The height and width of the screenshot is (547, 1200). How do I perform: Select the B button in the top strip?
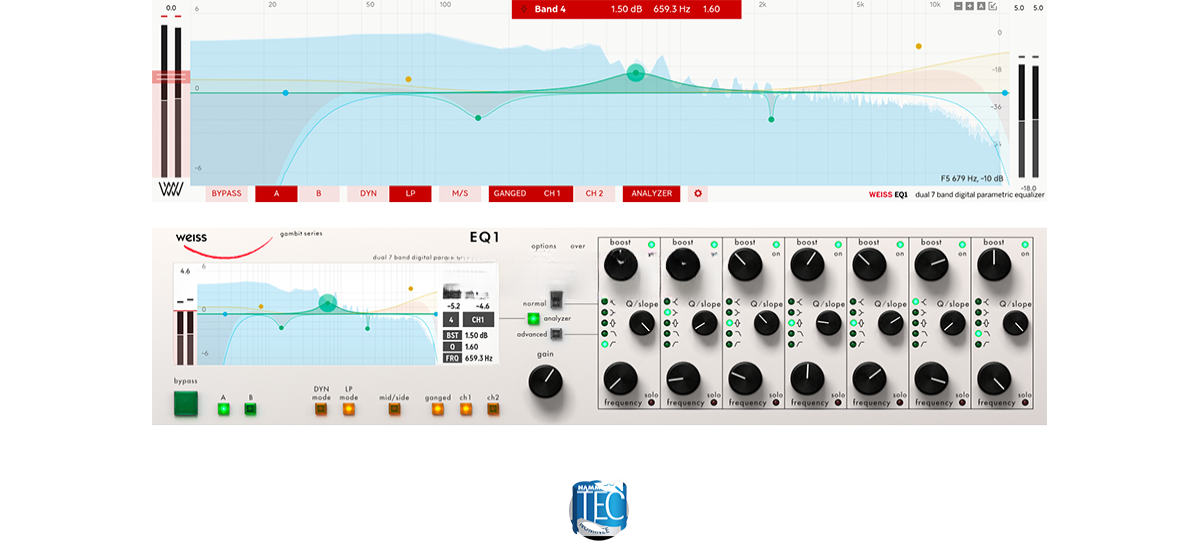(319, 193)
